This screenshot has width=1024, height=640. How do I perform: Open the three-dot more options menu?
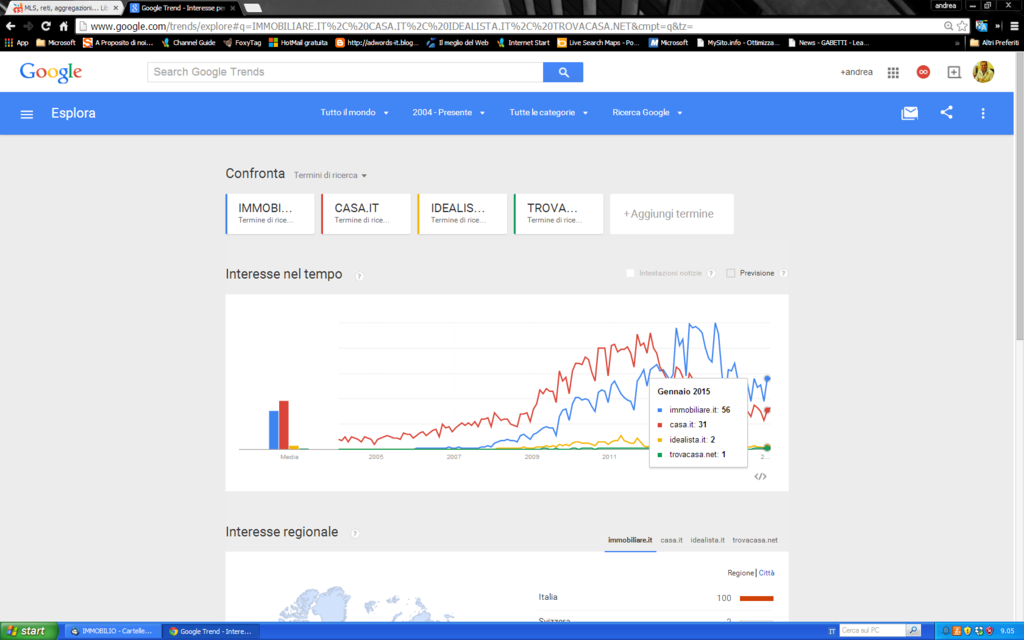click(x=983, y=113)
